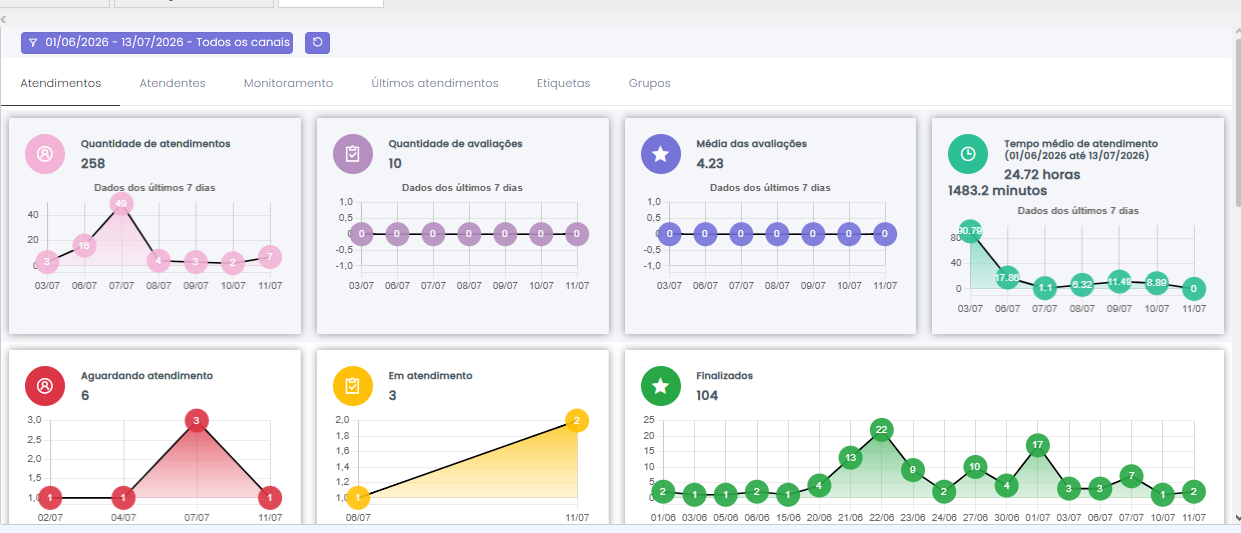Click the 16 data point on 06/07
The width and height of the screenshot is (1241, 533).
pyautogui.click(x=84, y=245)
